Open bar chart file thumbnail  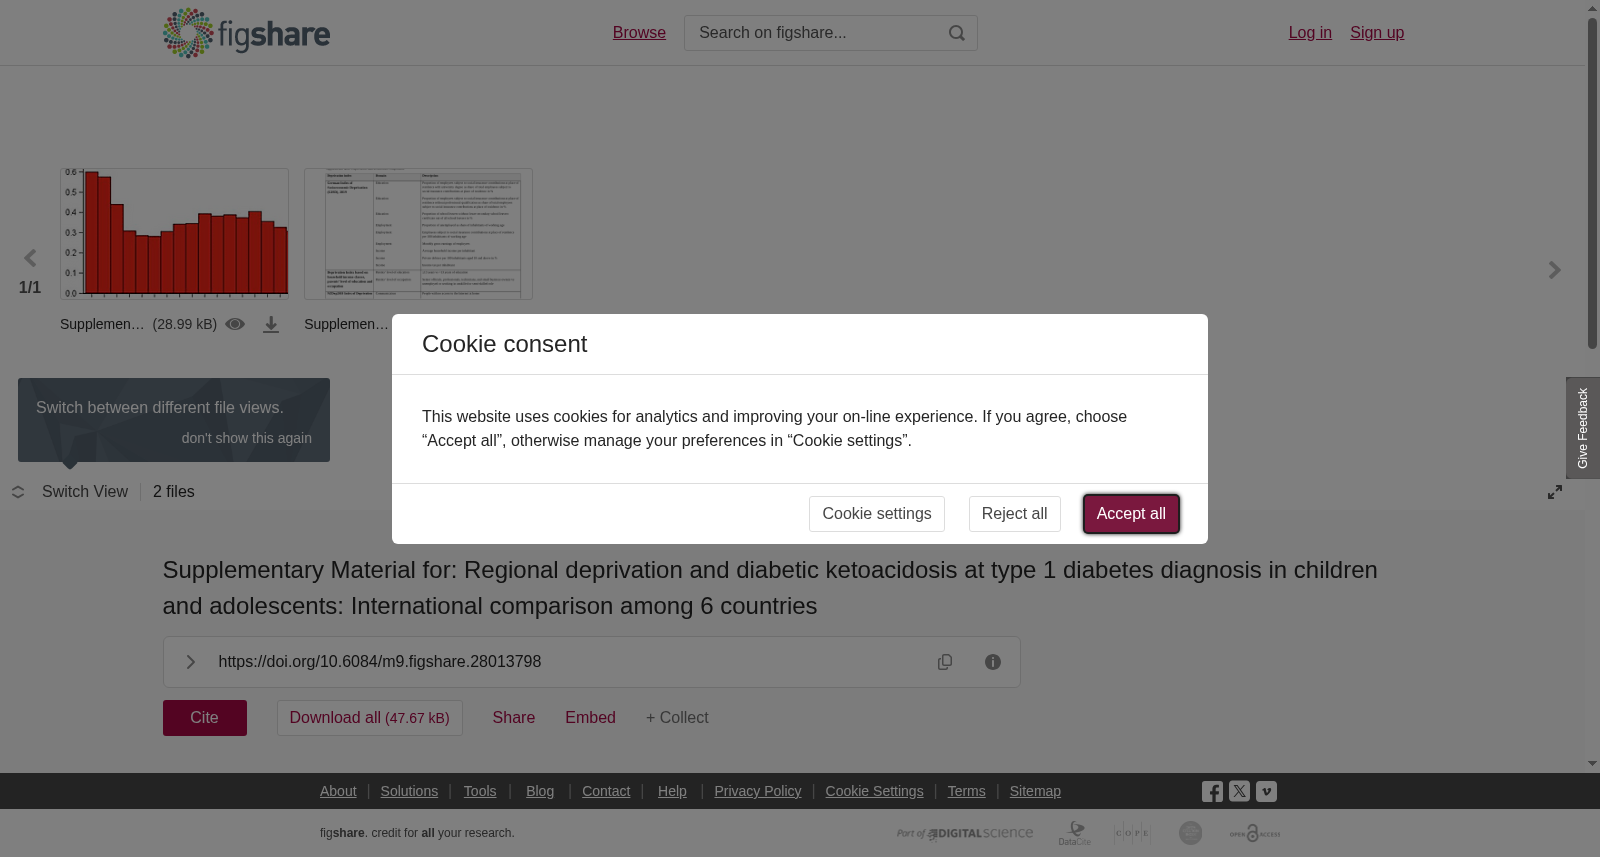[x=174, y=233]
